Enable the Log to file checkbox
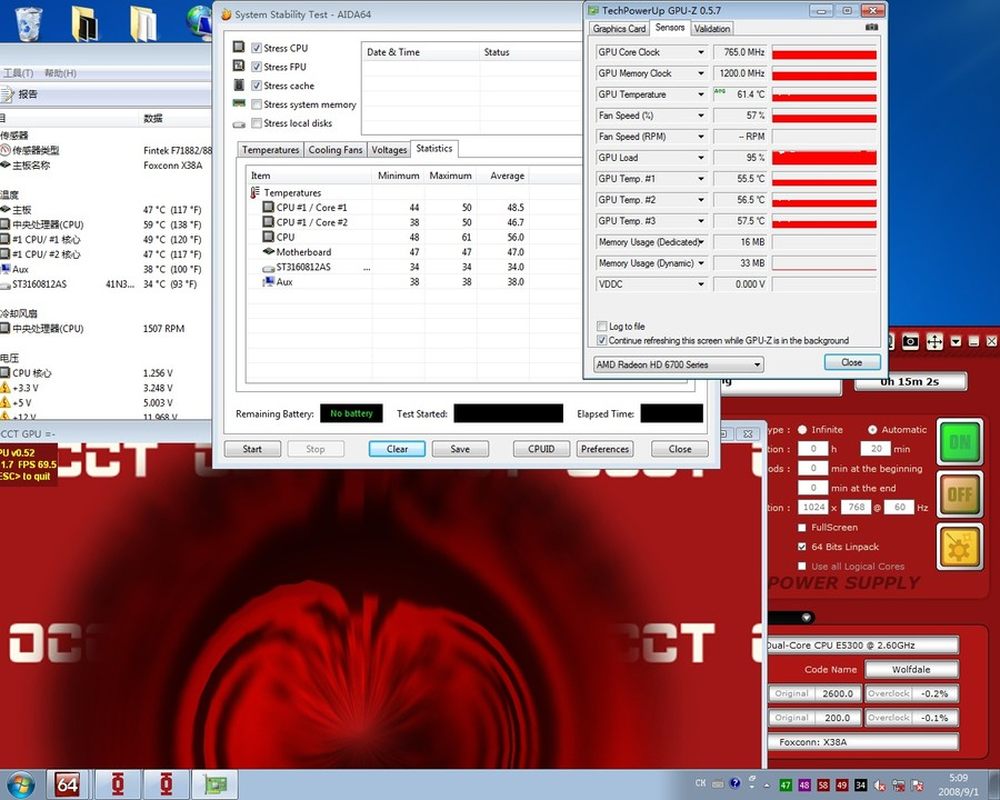This screenshot has height=800, width=1000. [601, 326]
